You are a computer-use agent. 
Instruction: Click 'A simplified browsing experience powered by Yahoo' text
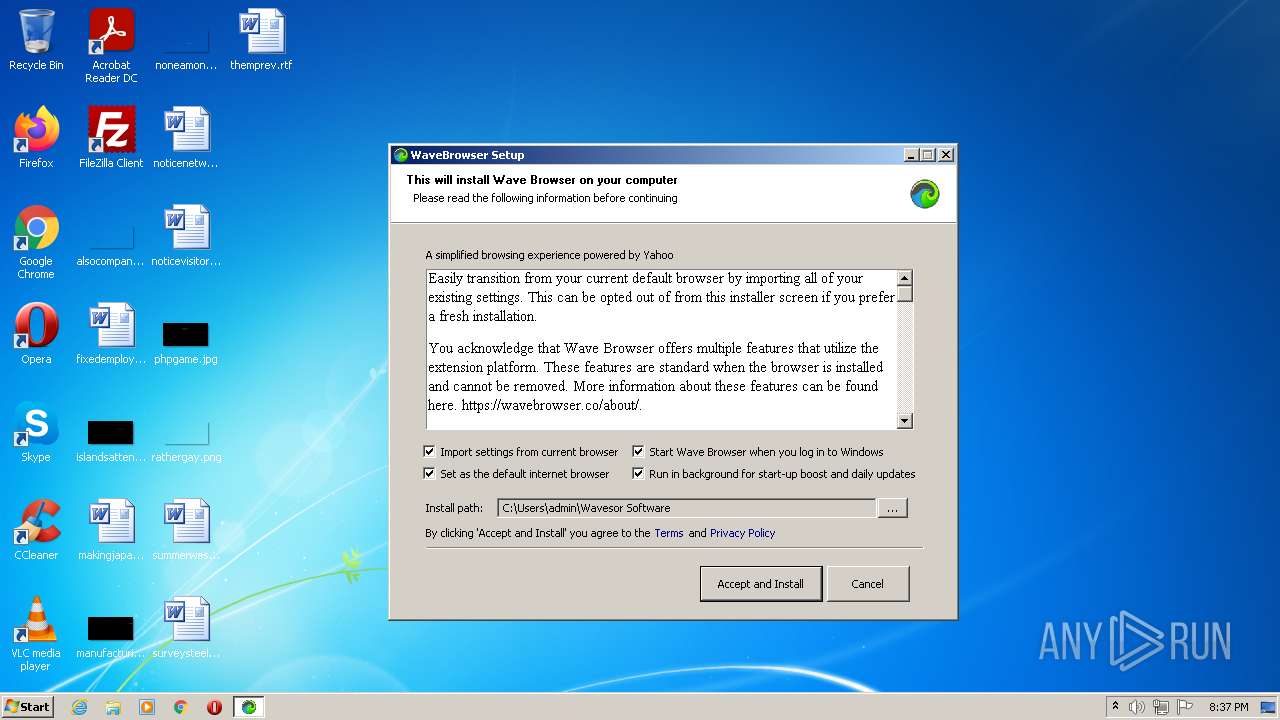point(549,255)
